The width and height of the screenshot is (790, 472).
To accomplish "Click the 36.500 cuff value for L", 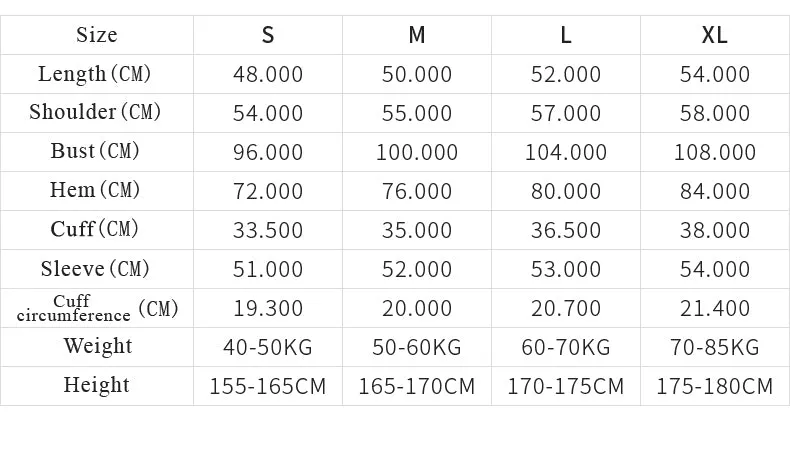I will pos(566,230).
